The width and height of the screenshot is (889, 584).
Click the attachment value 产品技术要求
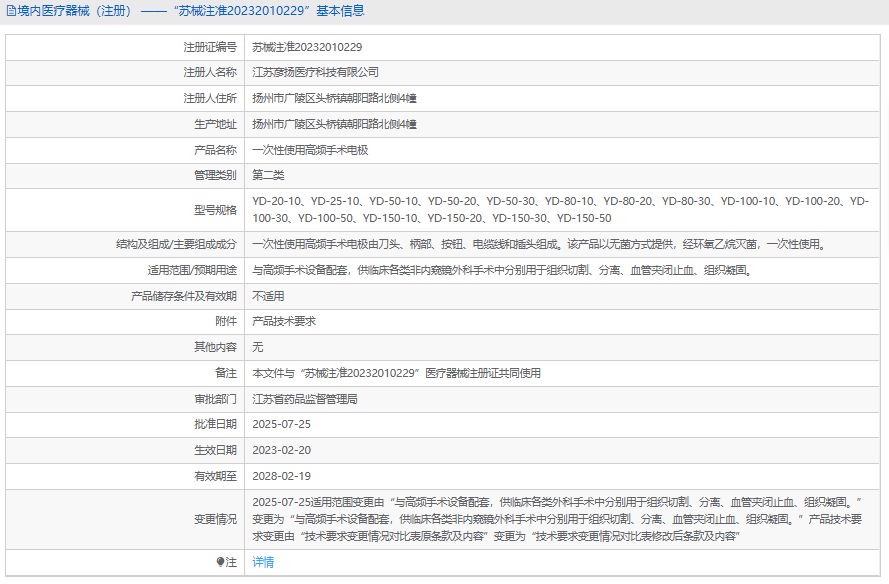[284, 321]
